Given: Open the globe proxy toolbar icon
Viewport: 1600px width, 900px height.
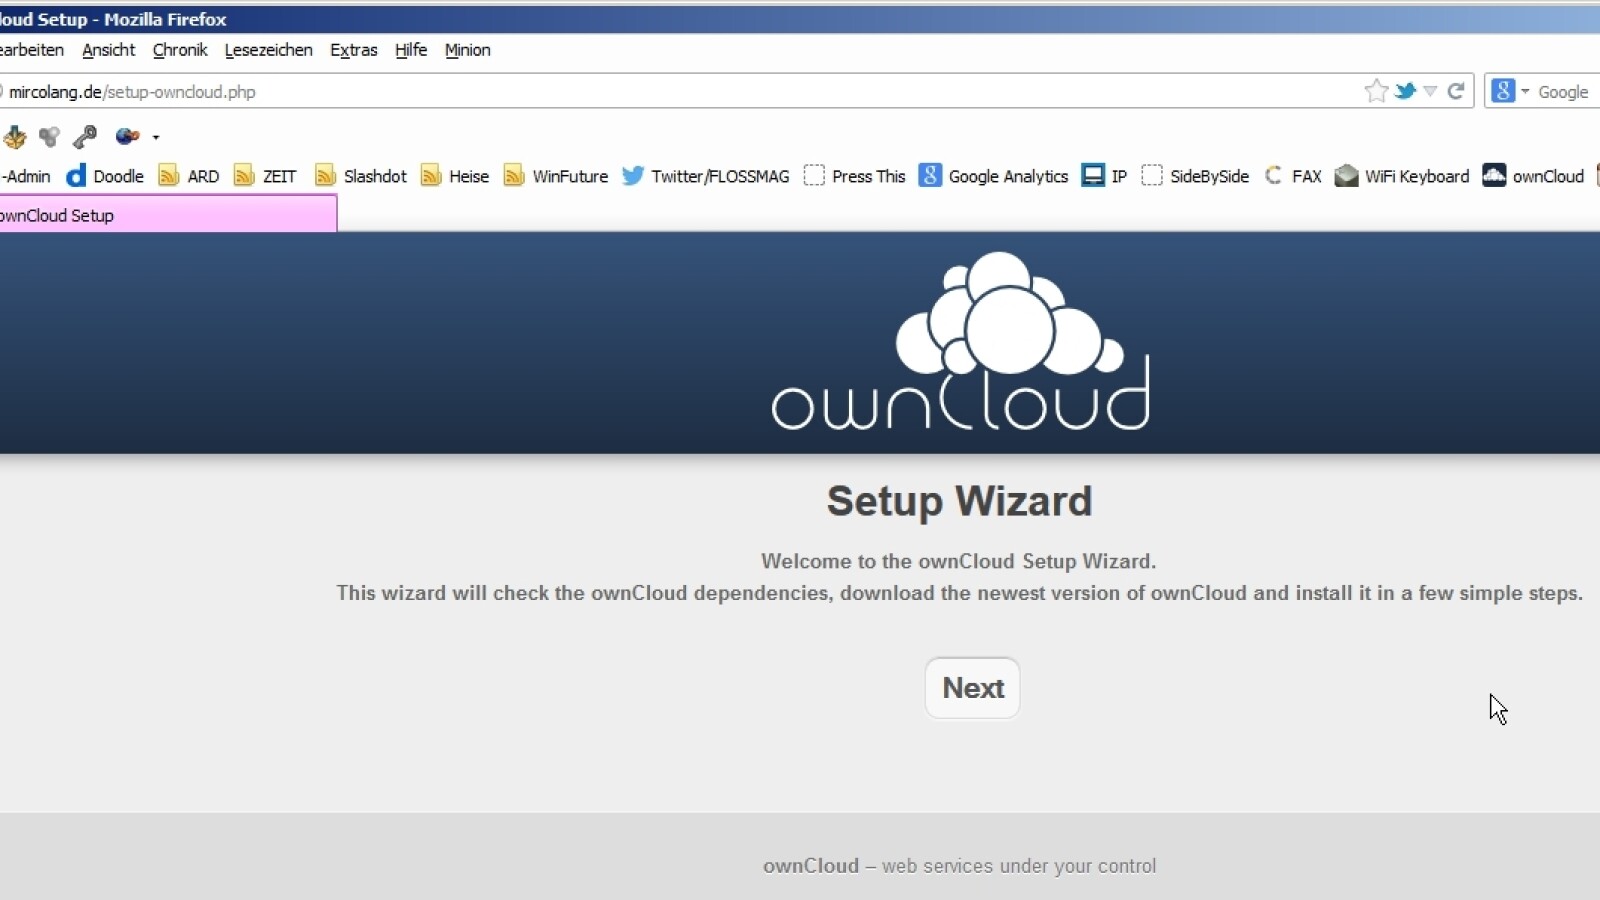Looking at the screenshot, I should click(x=127, y=136).
